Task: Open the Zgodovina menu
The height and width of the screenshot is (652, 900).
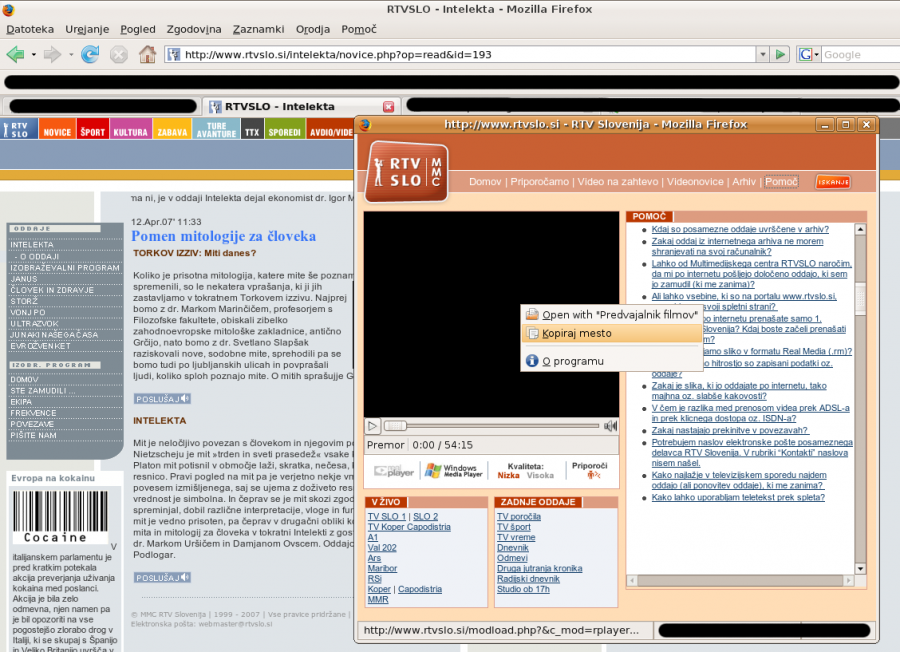Action: coord(194,29)
